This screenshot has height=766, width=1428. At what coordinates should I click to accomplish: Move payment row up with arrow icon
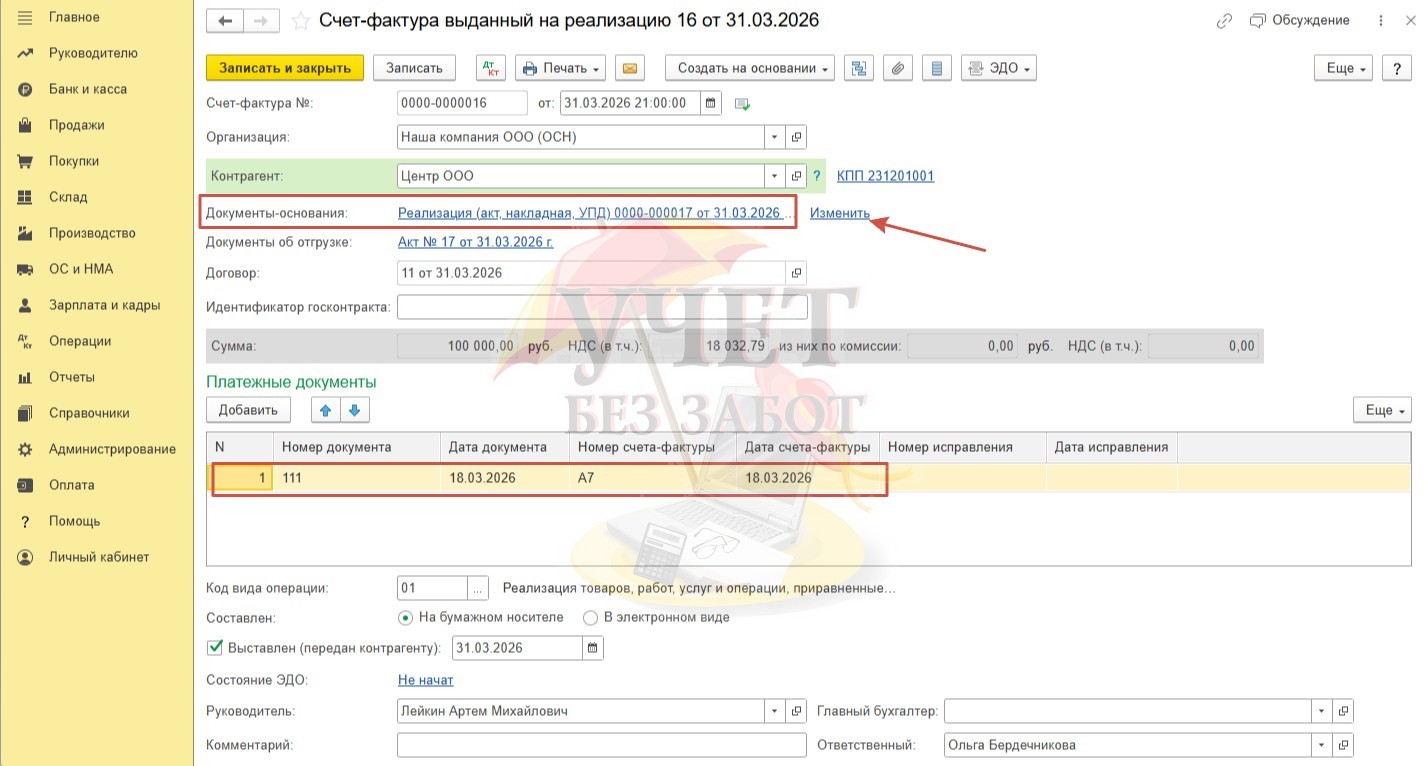325,410
